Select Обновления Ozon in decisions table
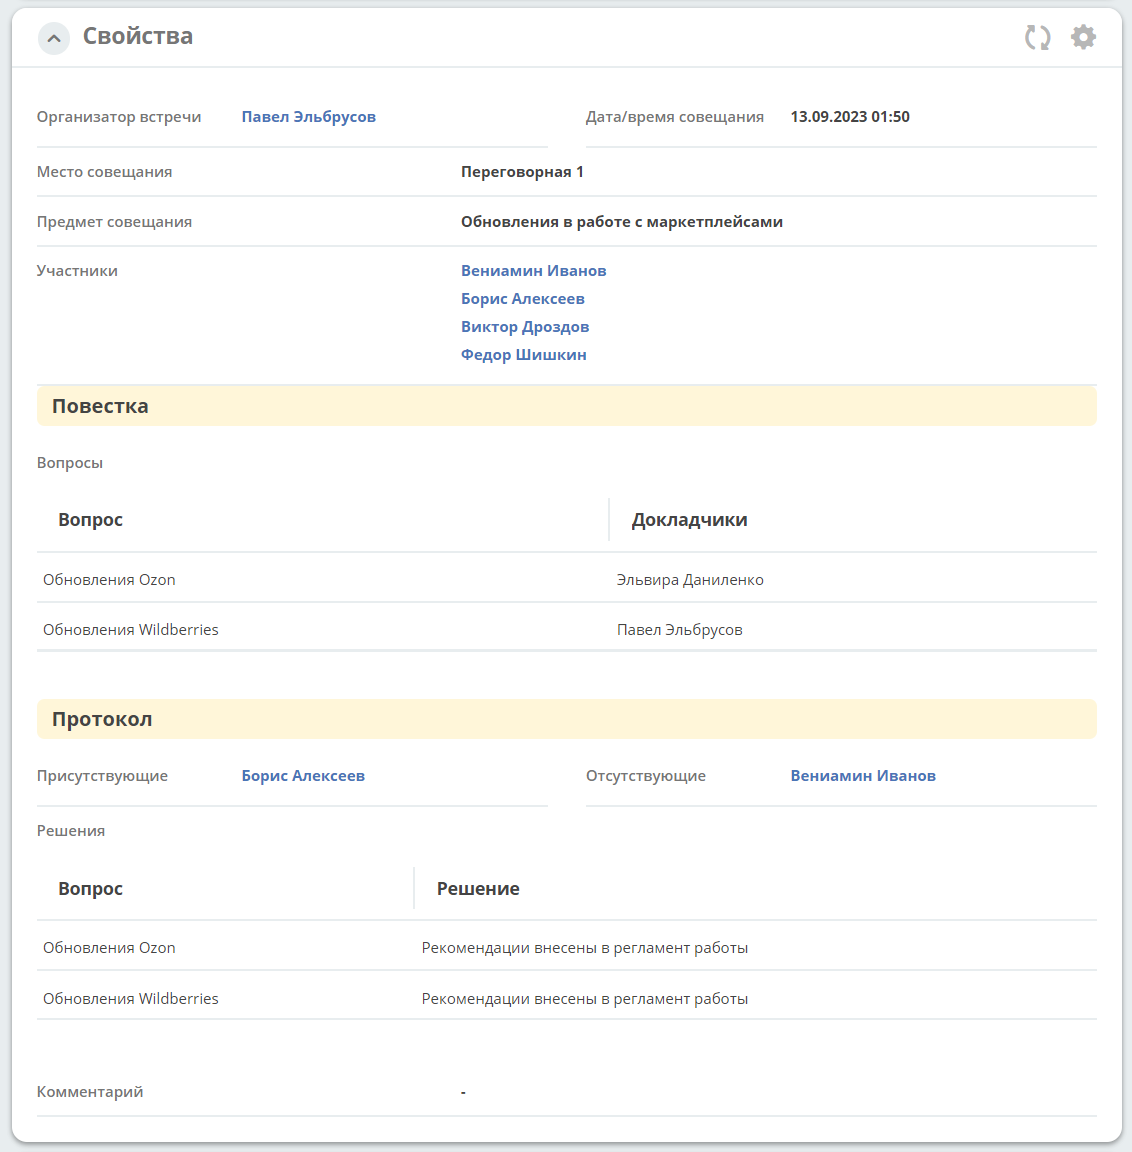This screenshot has height=1152, width=1132. pyautogui.click(x=109, y=948)
